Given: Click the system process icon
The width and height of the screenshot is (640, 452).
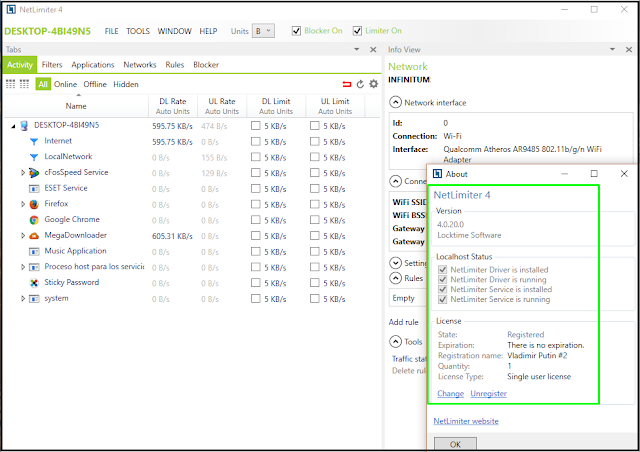Looking at the screenshot, I should (34, 298).
